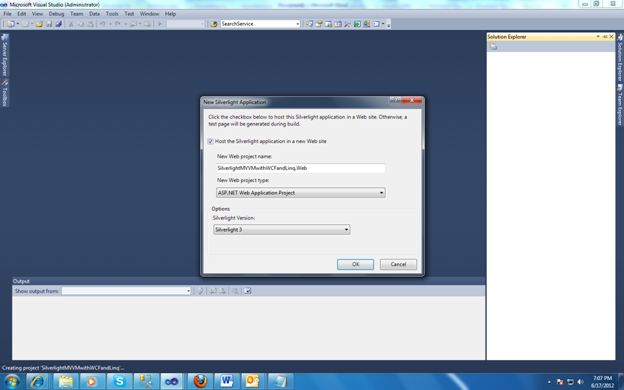The height and width of the screenshot is (390, 624).
Task: Click the Start Debugging play icon
Action: [160, 24]
